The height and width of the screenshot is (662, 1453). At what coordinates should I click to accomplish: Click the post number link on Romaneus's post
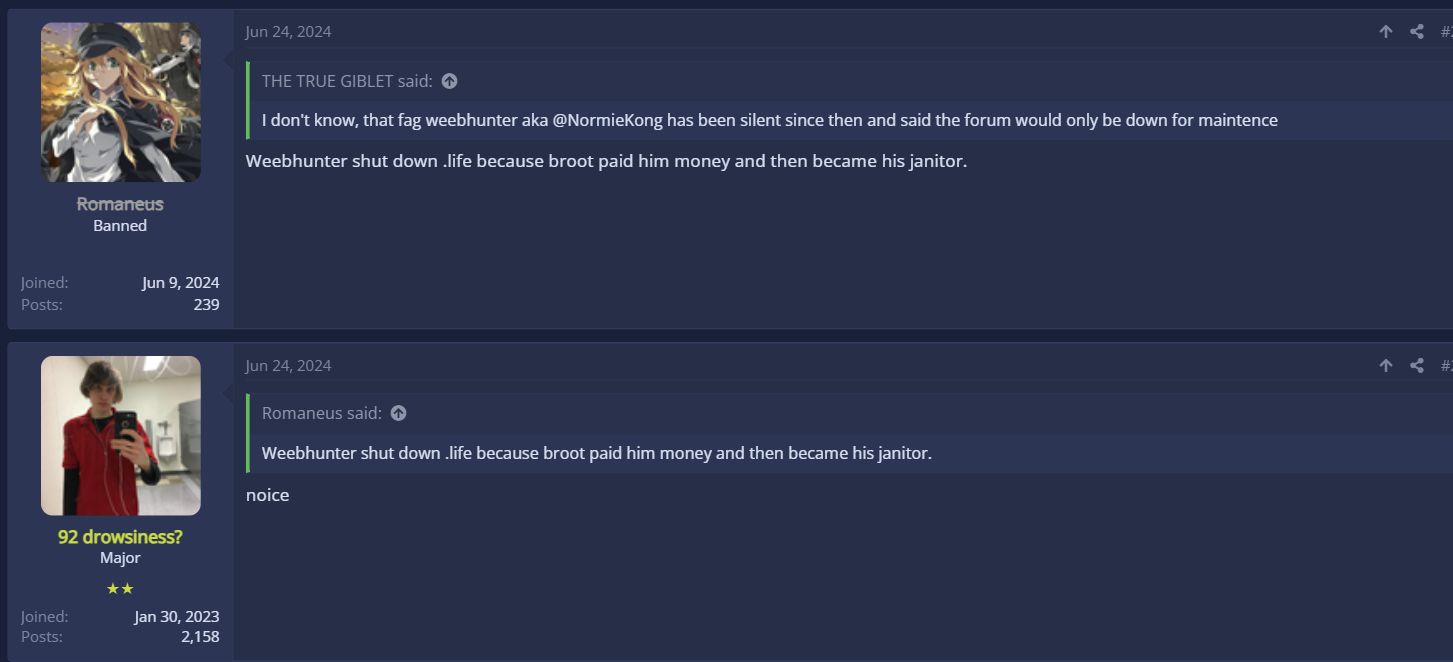[x=1446, y=32]
